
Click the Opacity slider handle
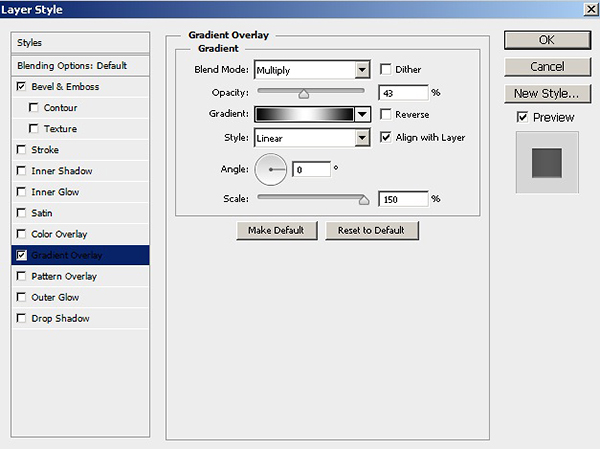click(x=303, y=94)
